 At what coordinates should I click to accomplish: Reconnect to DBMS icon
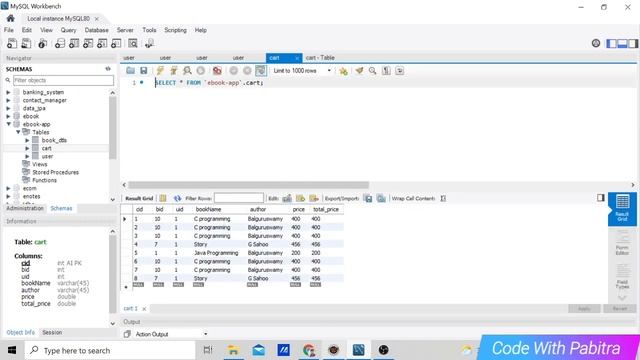[149, 43]
